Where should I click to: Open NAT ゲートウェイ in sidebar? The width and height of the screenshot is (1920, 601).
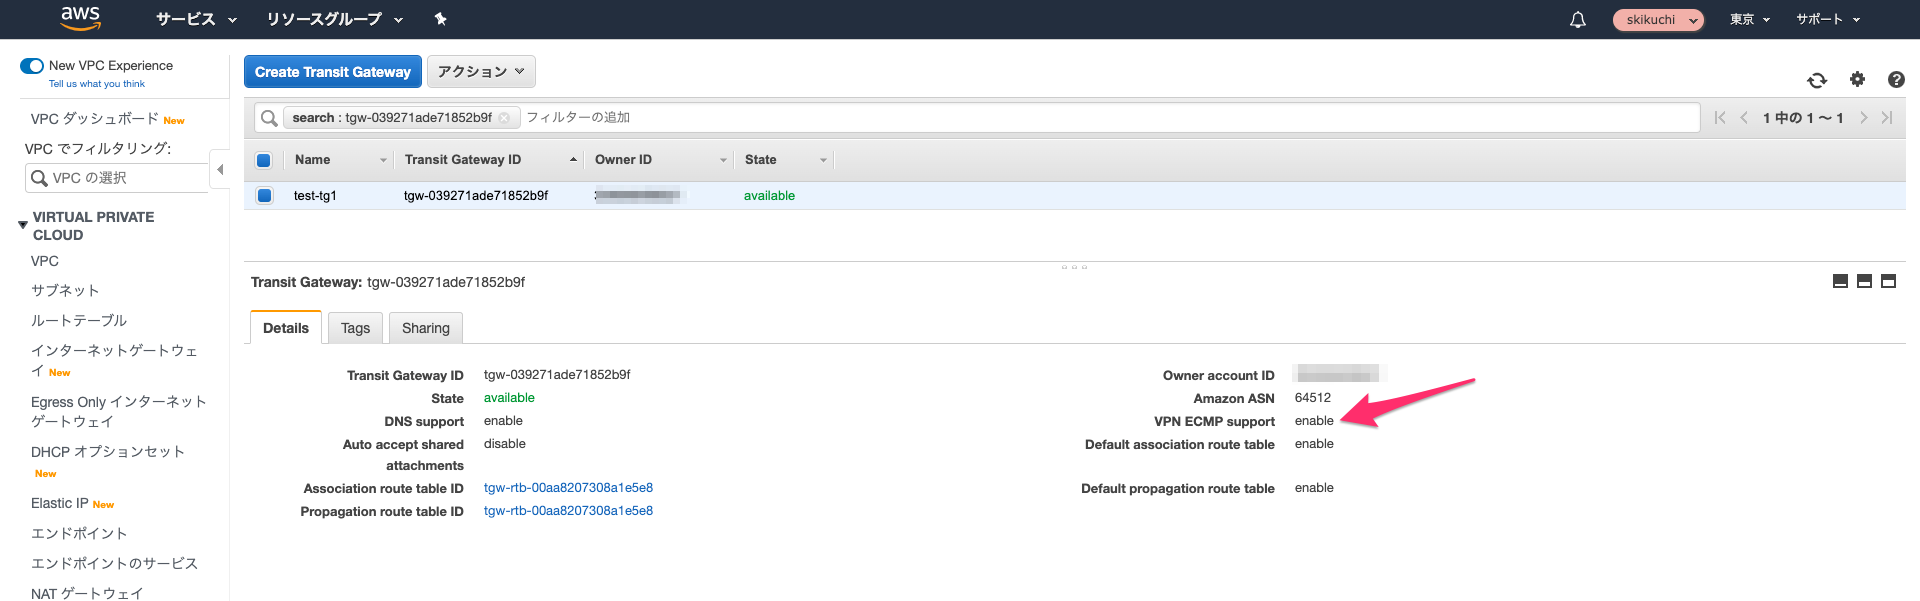click(x=87, y=593)
